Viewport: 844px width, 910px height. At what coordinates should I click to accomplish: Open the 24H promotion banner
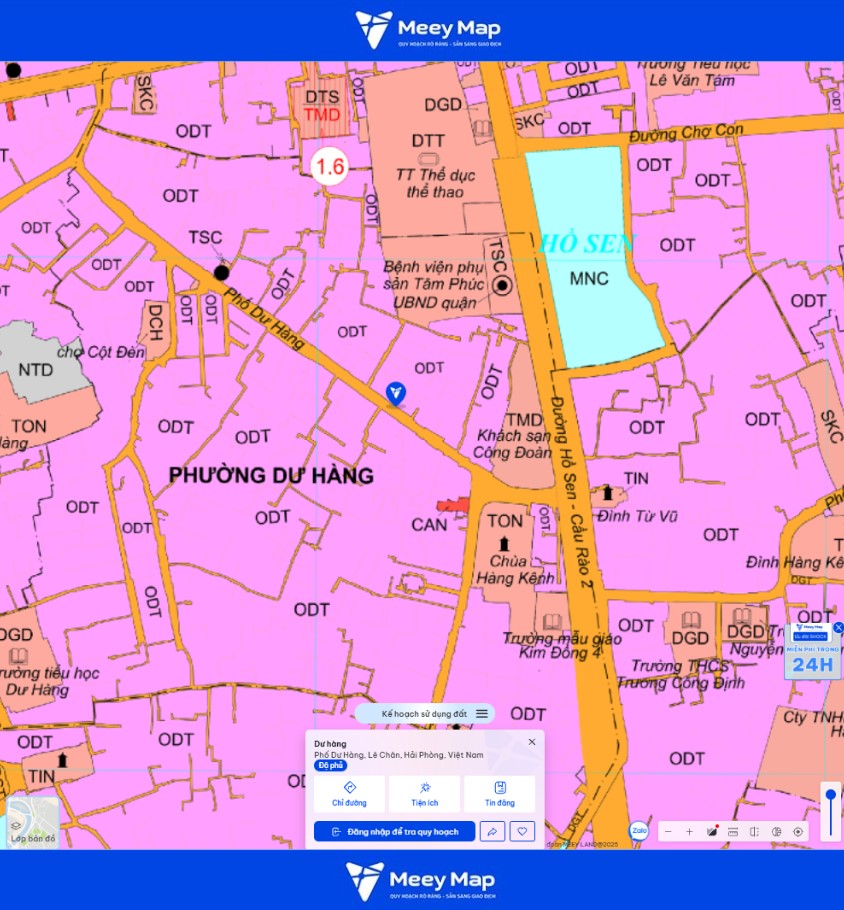(812, 651)
